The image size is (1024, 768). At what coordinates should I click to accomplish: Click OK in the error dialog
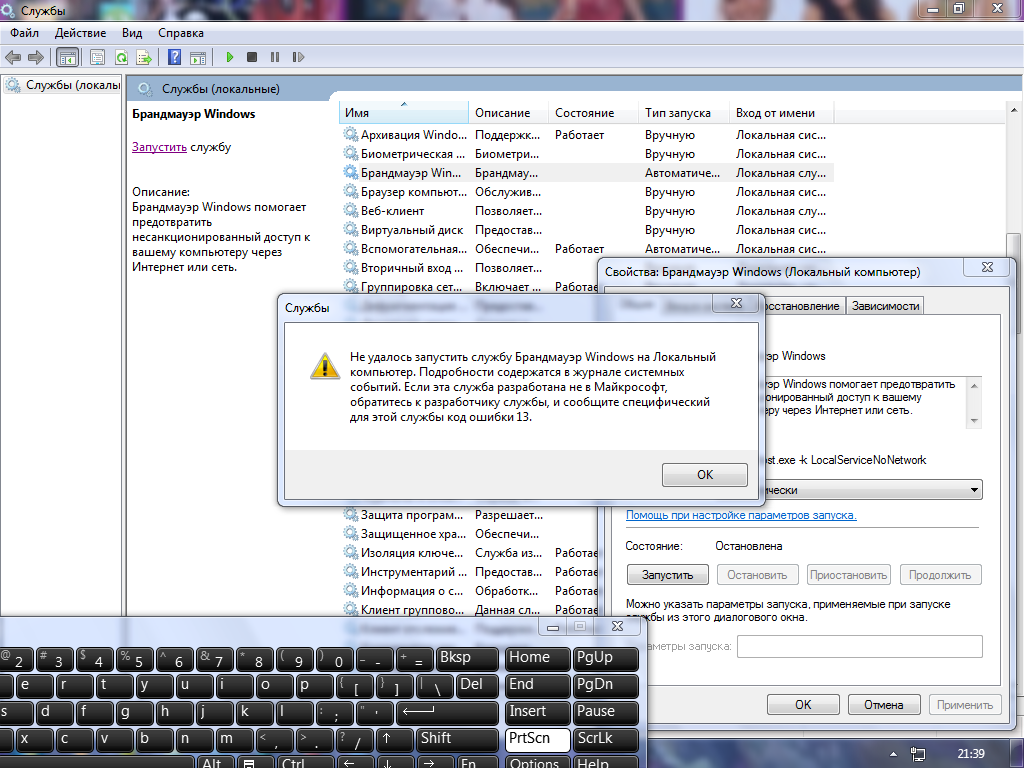pos(705,475)
